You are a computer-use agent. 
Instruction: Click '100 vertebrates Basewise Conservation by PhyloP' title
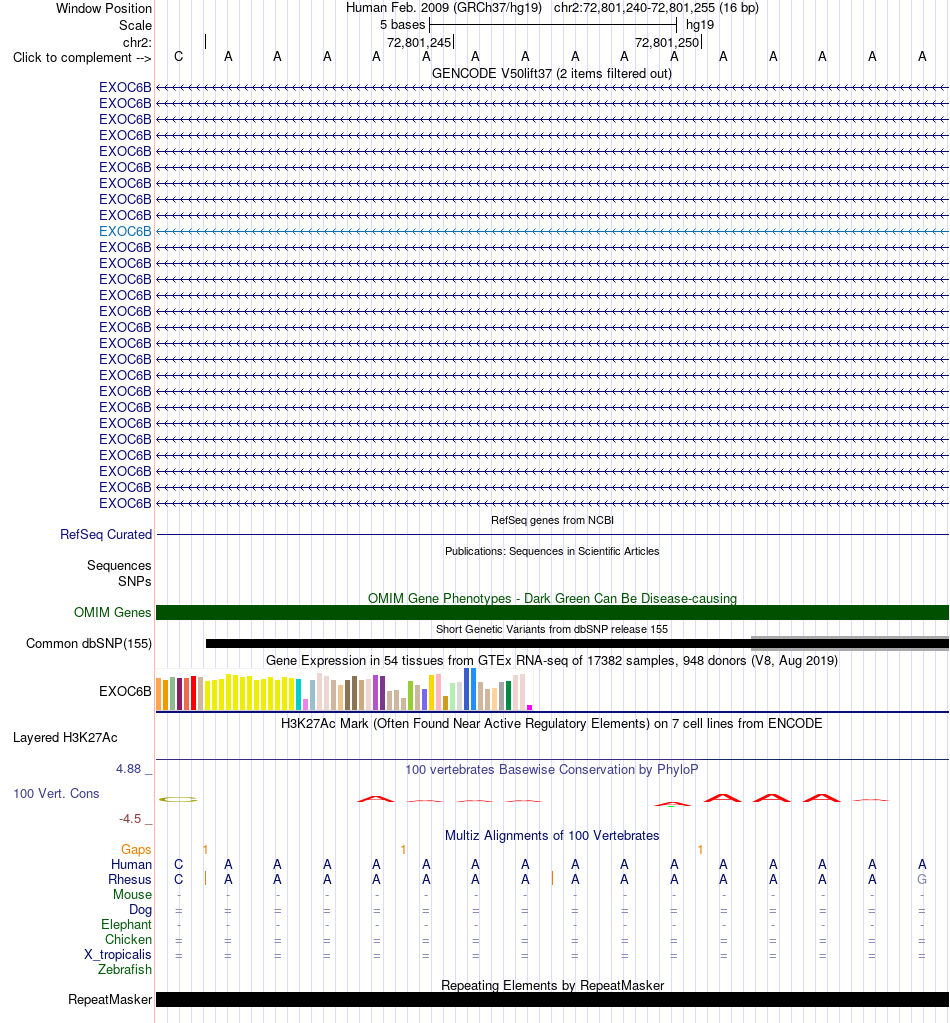click(552, 770)
